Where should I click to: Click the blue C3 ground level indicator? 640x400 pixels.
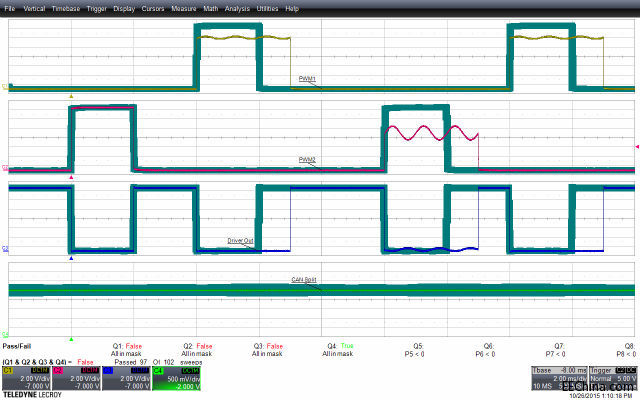(x=5, y=248)
